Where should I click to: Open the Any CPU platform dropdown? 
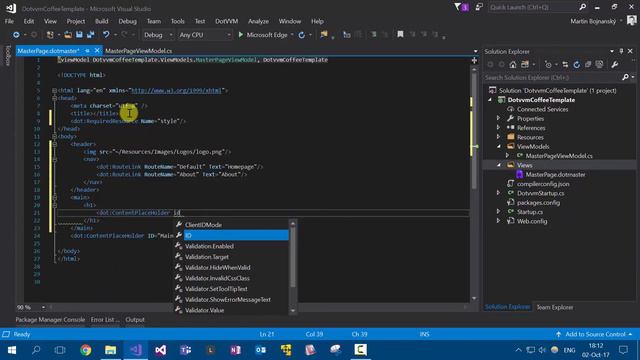pyautogui.click(x=204, y=35)
